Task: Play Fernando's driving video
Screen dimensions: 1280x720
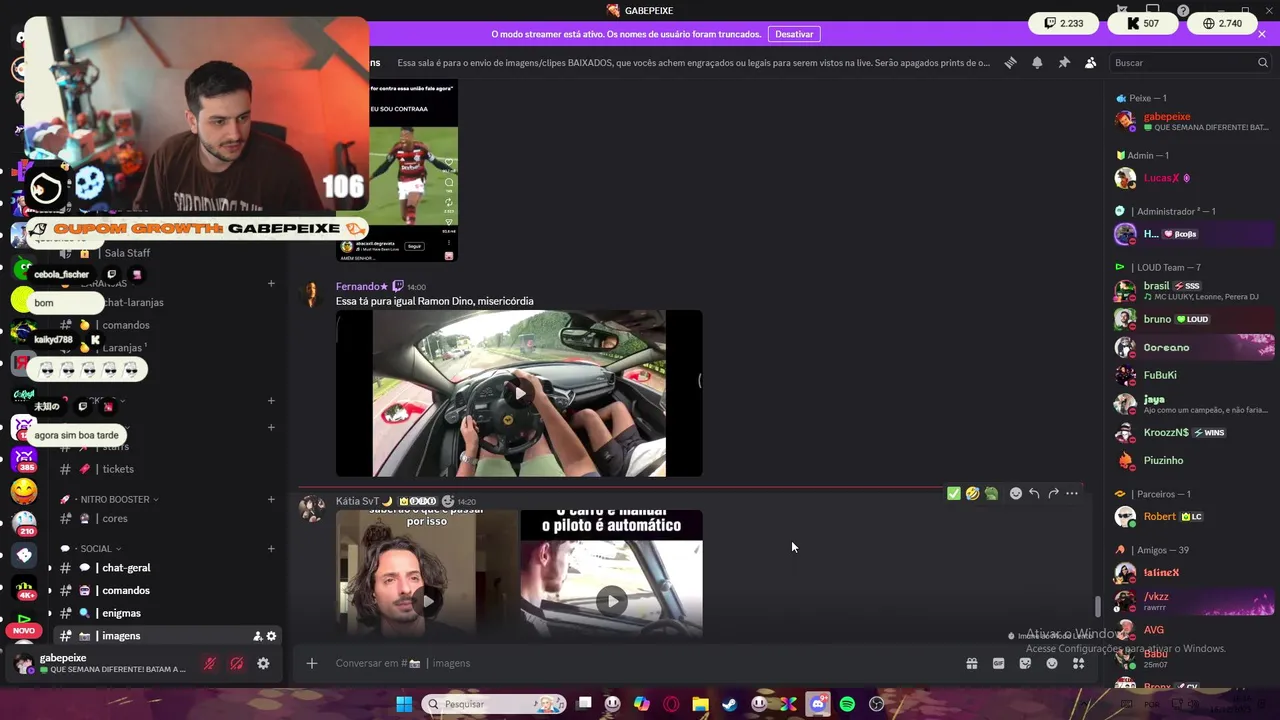Action: [x=519, y=393]
